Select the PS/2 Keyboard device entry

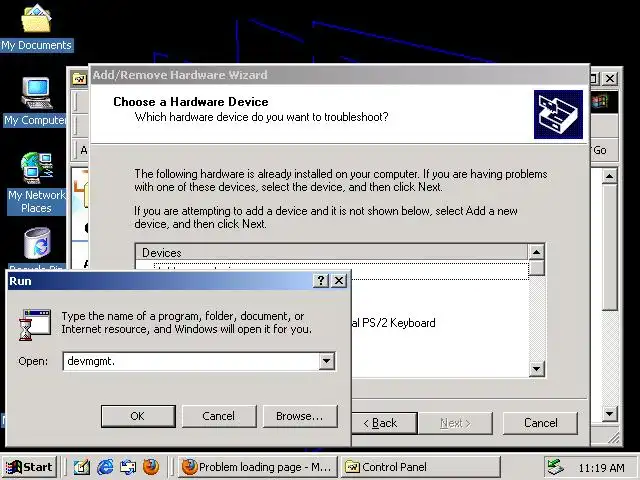pyautogui.click(x=393, y=323)
